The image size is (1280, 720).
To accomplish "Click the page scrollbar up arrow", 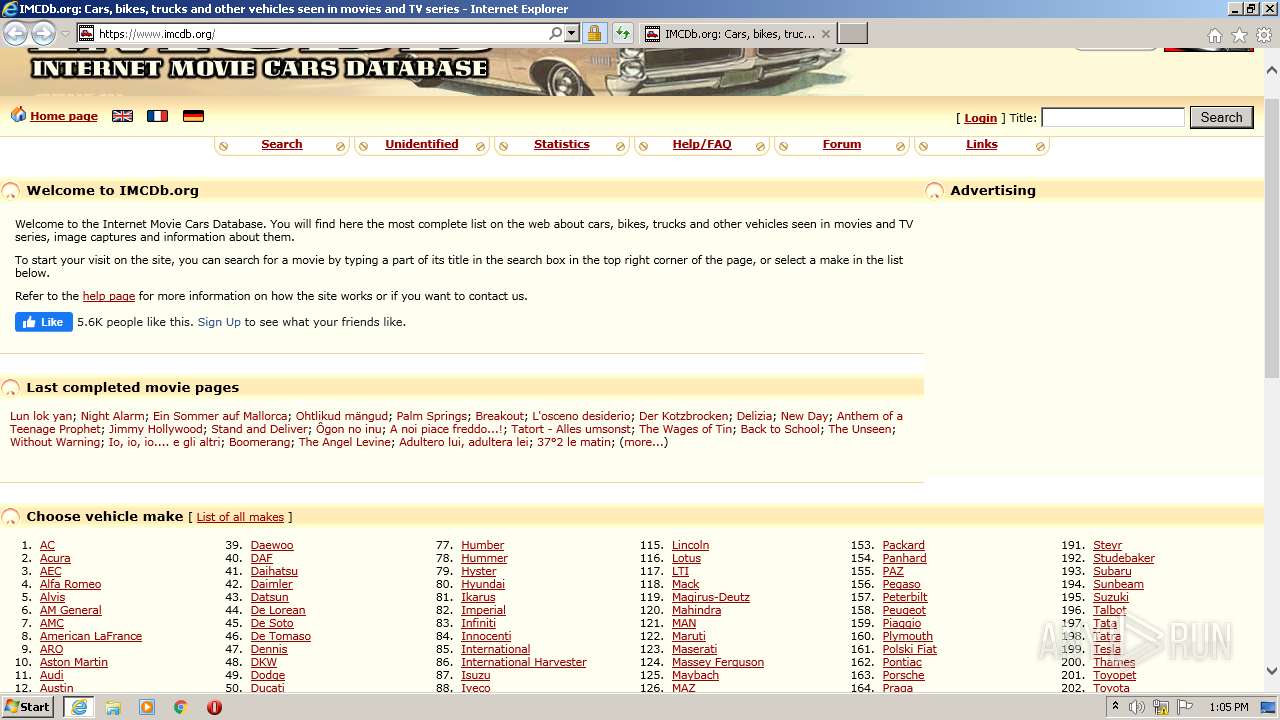I will pos(1272,70).
